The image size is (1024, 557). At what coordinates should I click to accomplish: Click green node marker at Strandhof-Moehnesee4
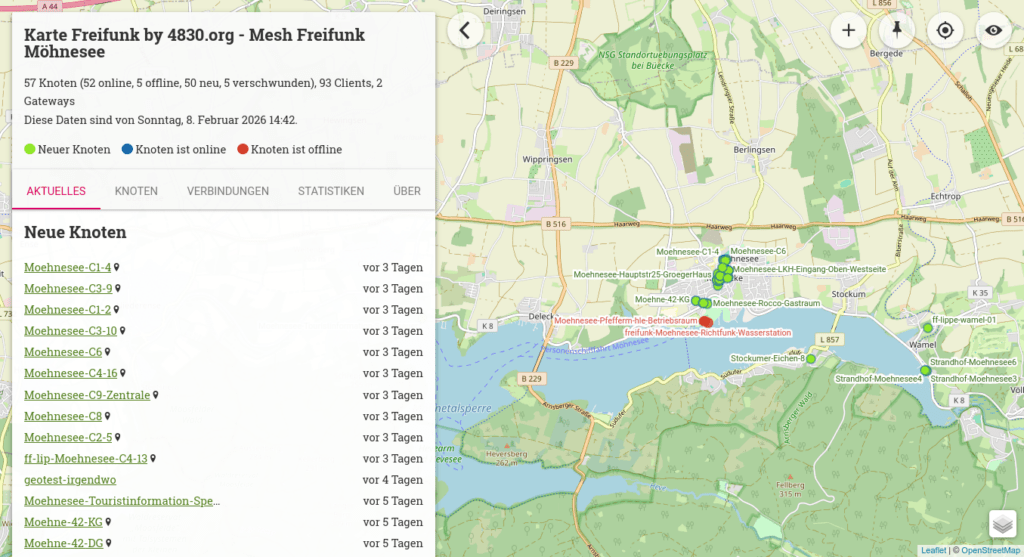pos(925,371)
